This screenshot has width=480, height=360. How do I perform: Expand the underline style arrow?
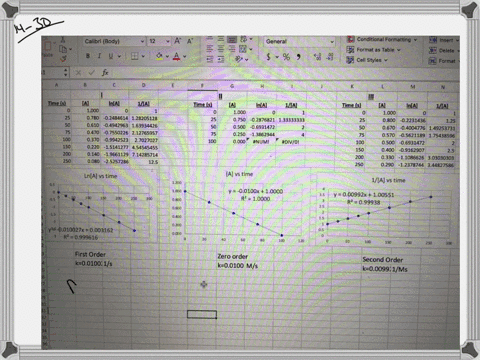click(119, 57)
